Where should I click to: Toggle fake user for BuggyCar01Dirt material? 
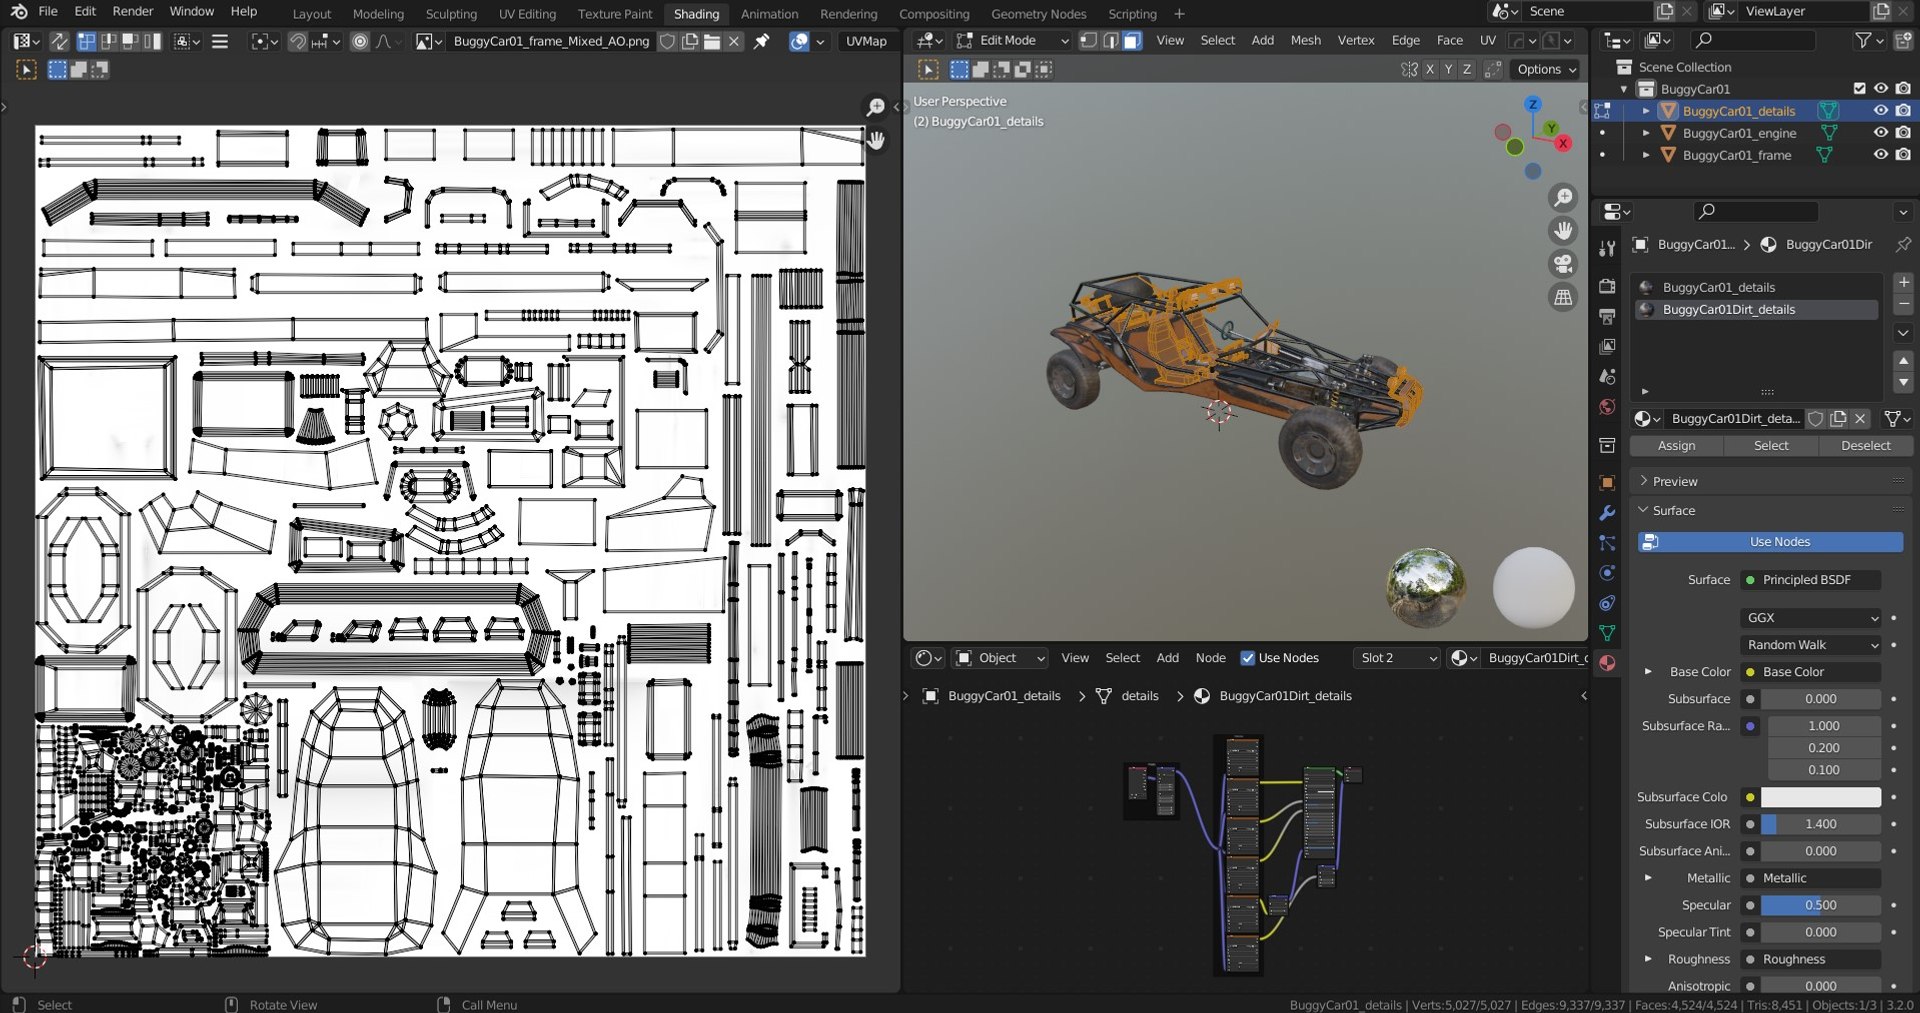pos(1816,419)
